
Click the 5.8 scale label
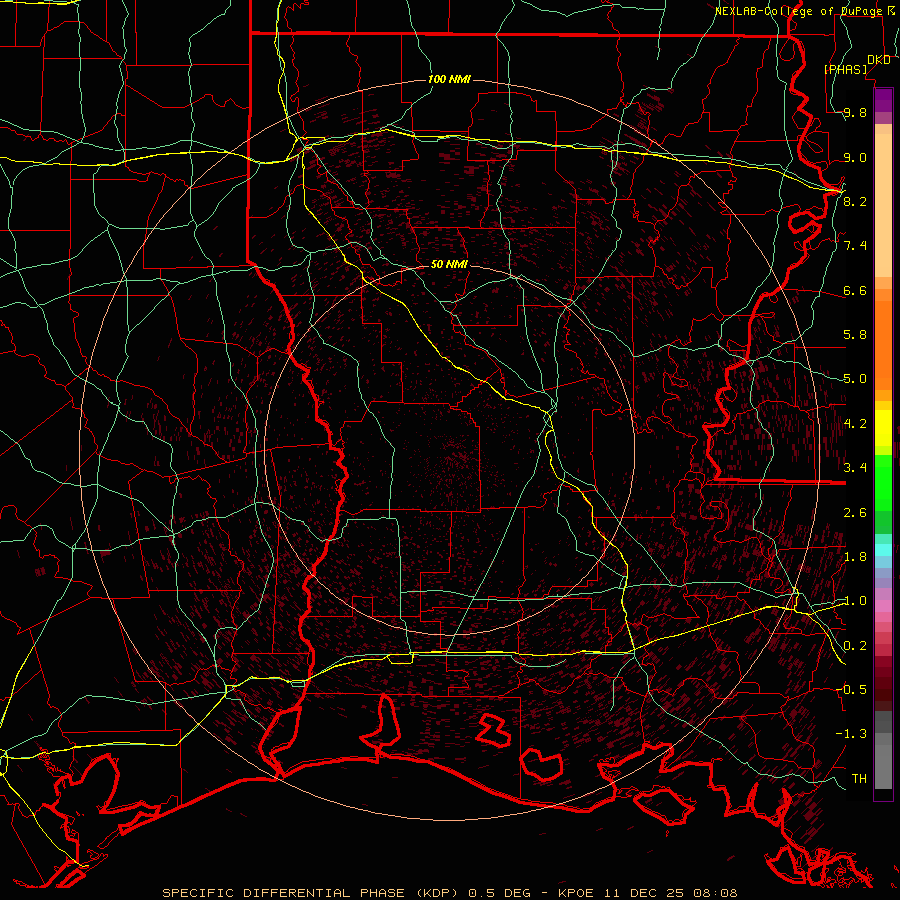pyautogui.click(x=855, y=334)
